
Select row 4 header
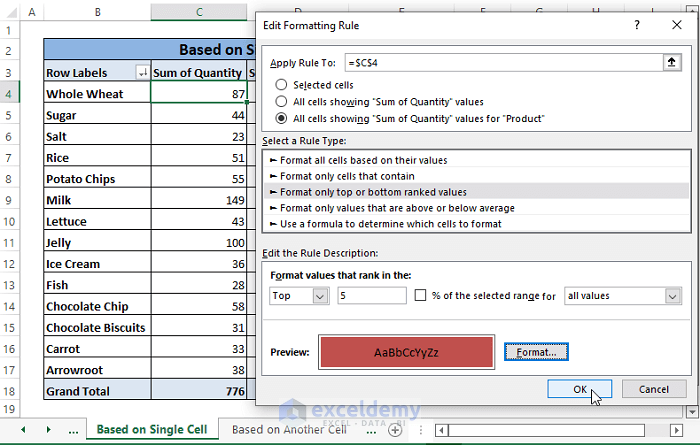coord(9,94)
